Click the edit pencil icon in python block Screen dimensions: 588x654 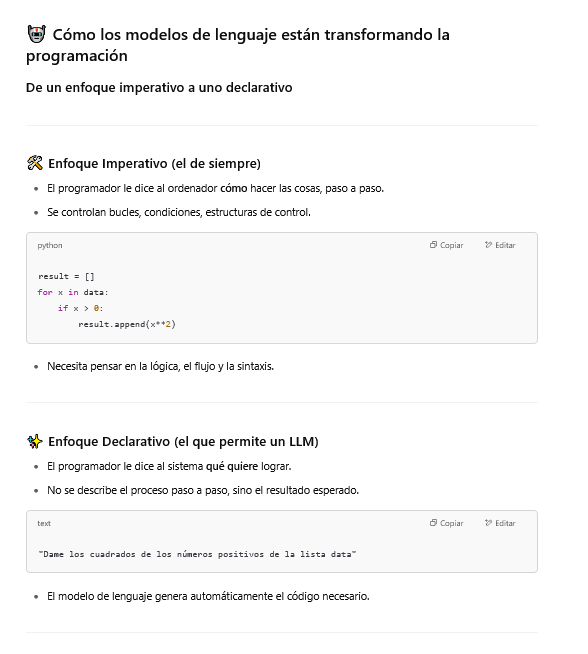[x=488, y=245]
